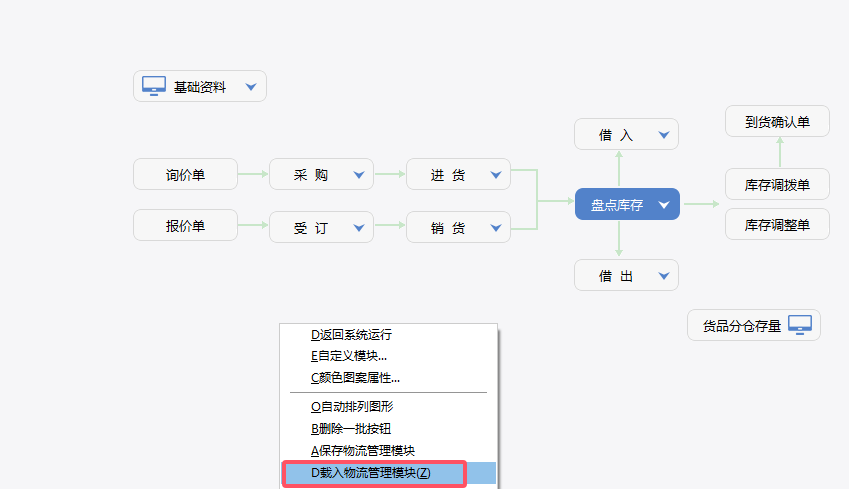Select the 库存调整单 button
849x489 pixels.
(x=777, y=224)
